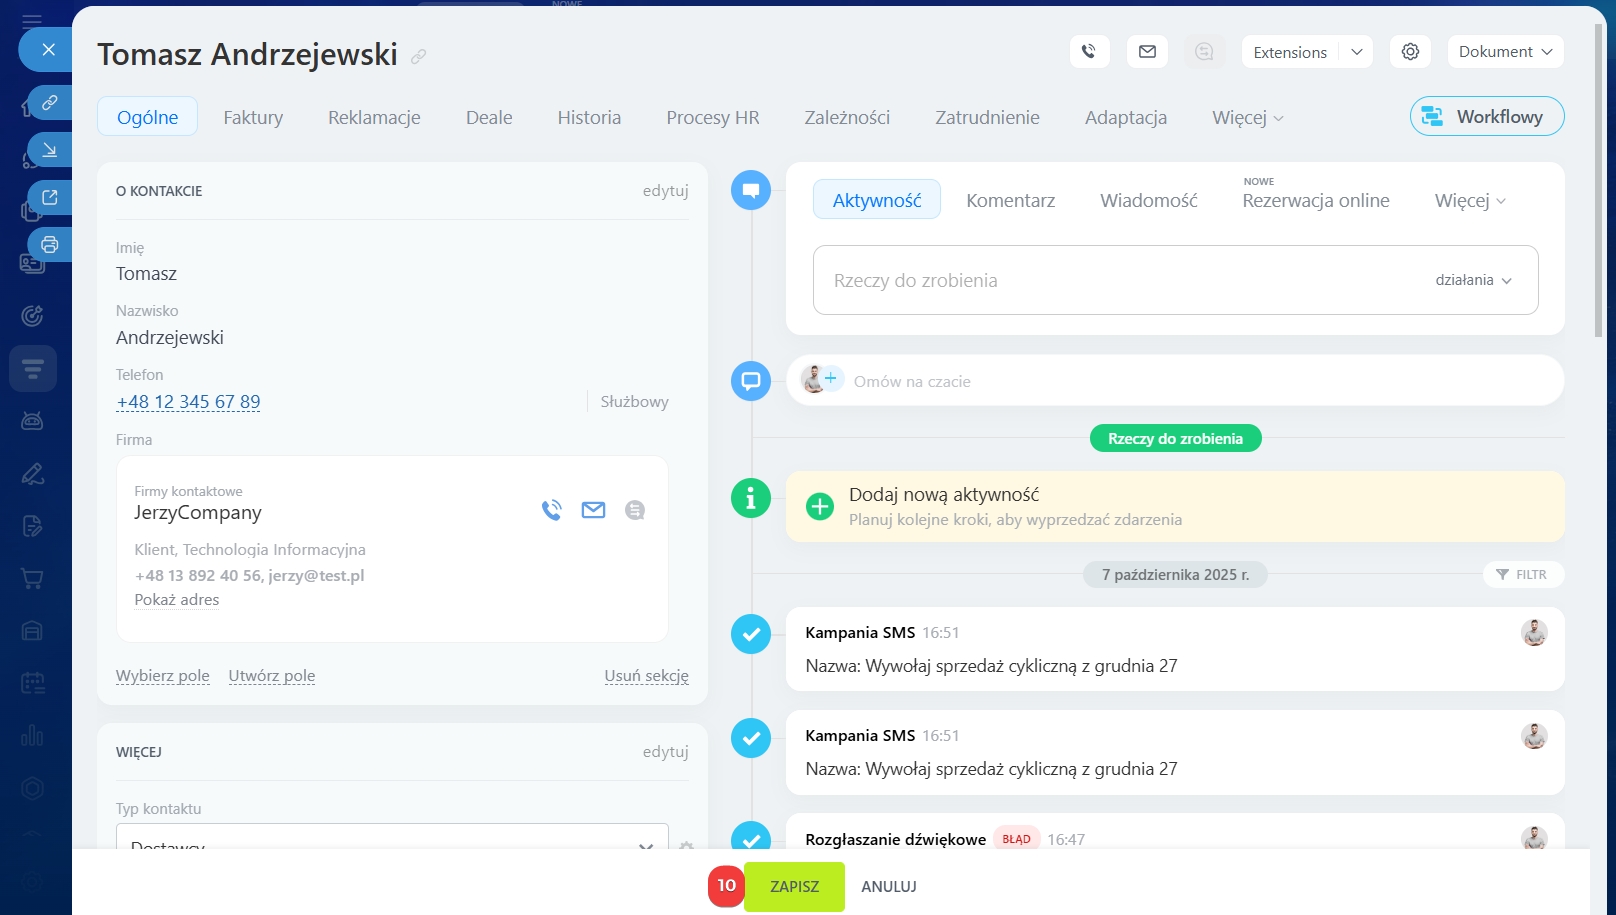This screenshot has height=915, width=1616.
Task: Call JerzyCompany using its phone icon
Action: pyautogui.click(x=551, y=510)
